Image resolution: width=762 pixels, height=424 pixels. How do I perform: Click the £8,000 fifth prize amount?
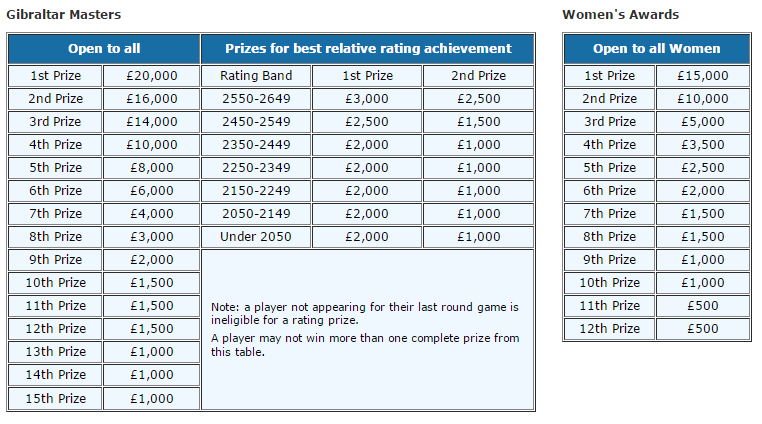[x=153, y=168]
